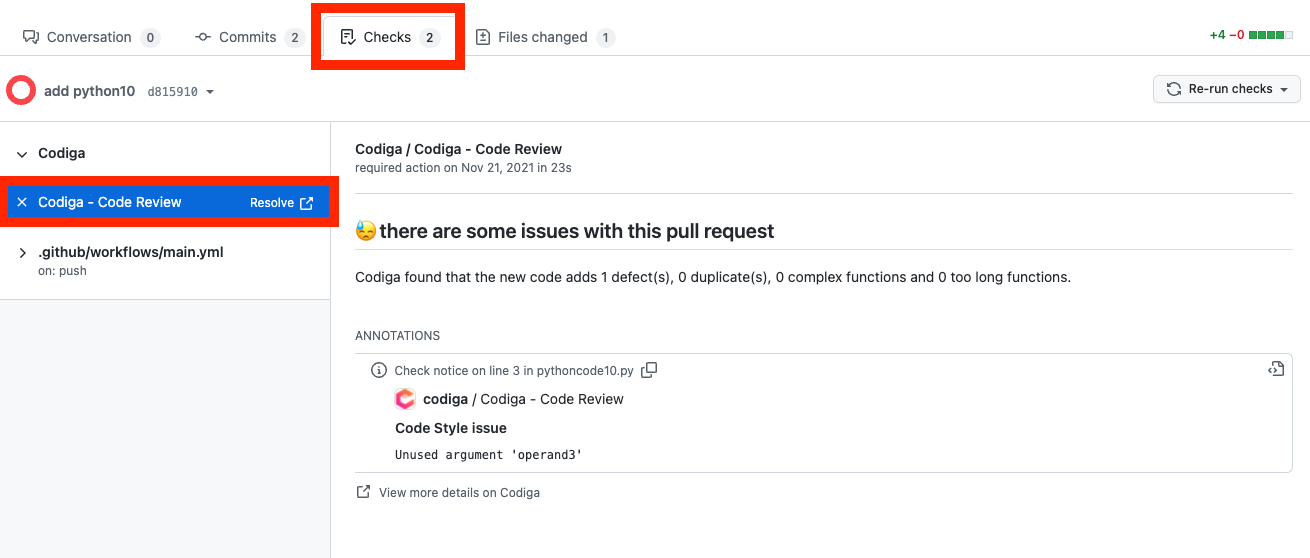Switch to the Conversation tab

tap(90, 37)
